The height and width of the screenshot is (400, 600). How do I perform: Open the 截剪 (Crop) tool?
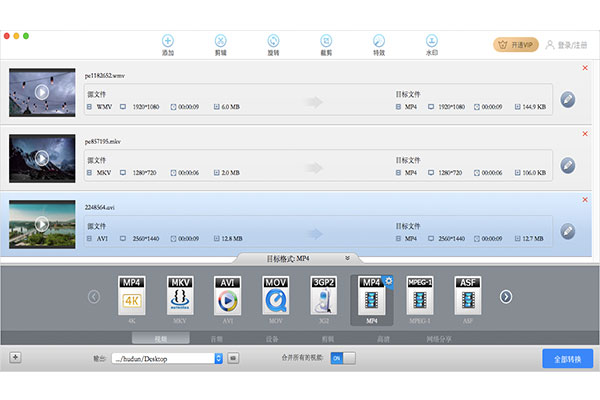(326, 42)
